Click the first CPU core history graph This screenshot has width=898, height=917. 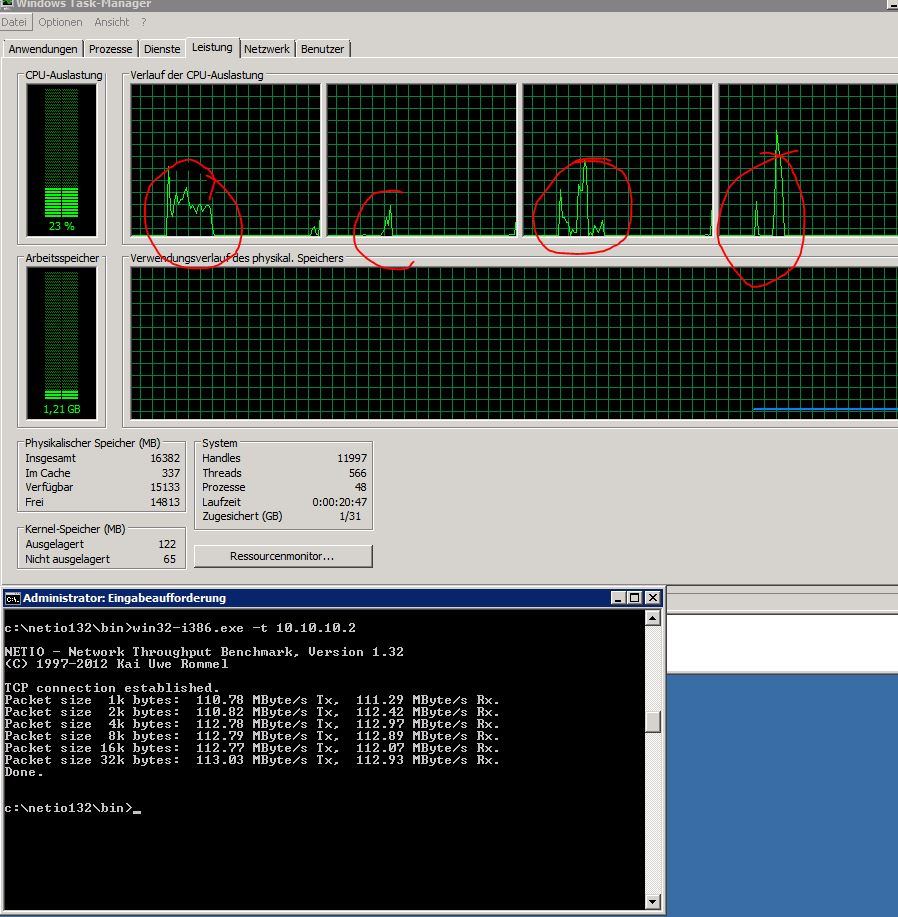pyautogui.click(x=225, y=160)
